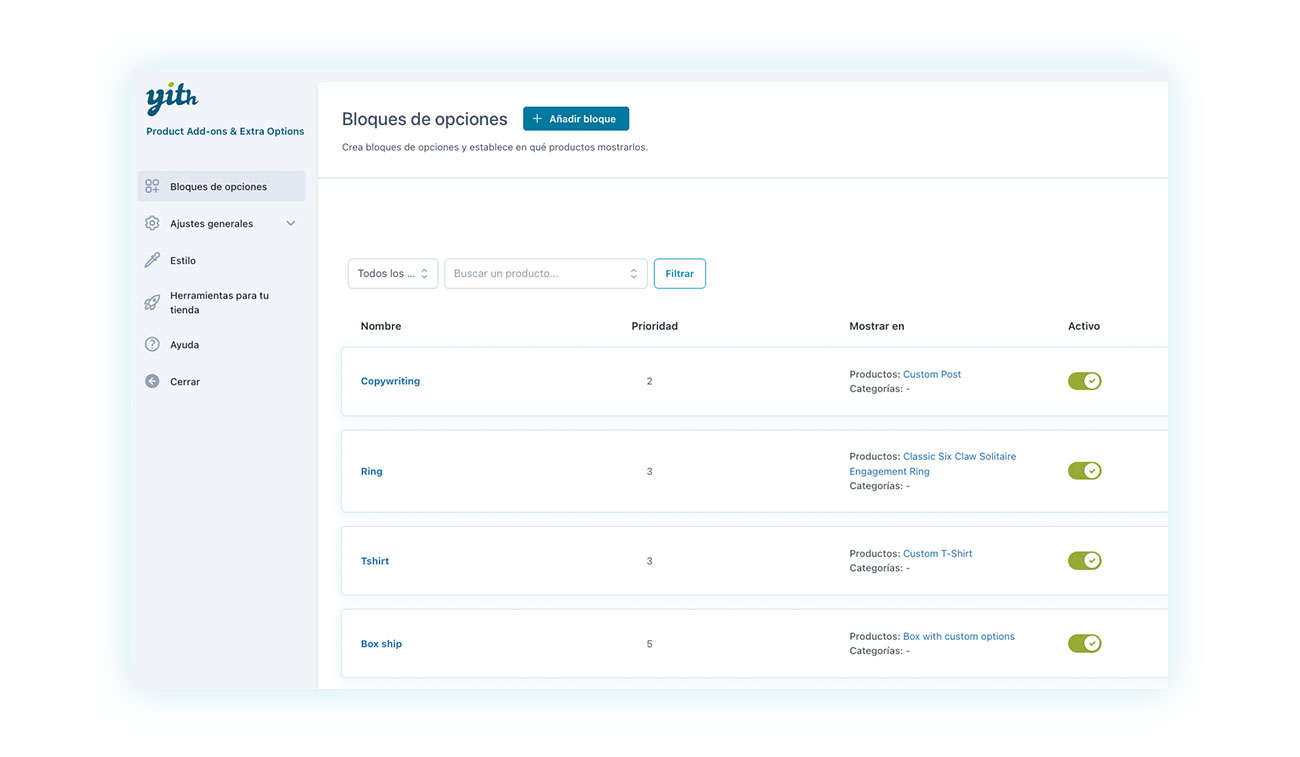This screenshot has width=1300, height=757.
Task: Disable the Copywriting block toggle
Action: 1084,381
